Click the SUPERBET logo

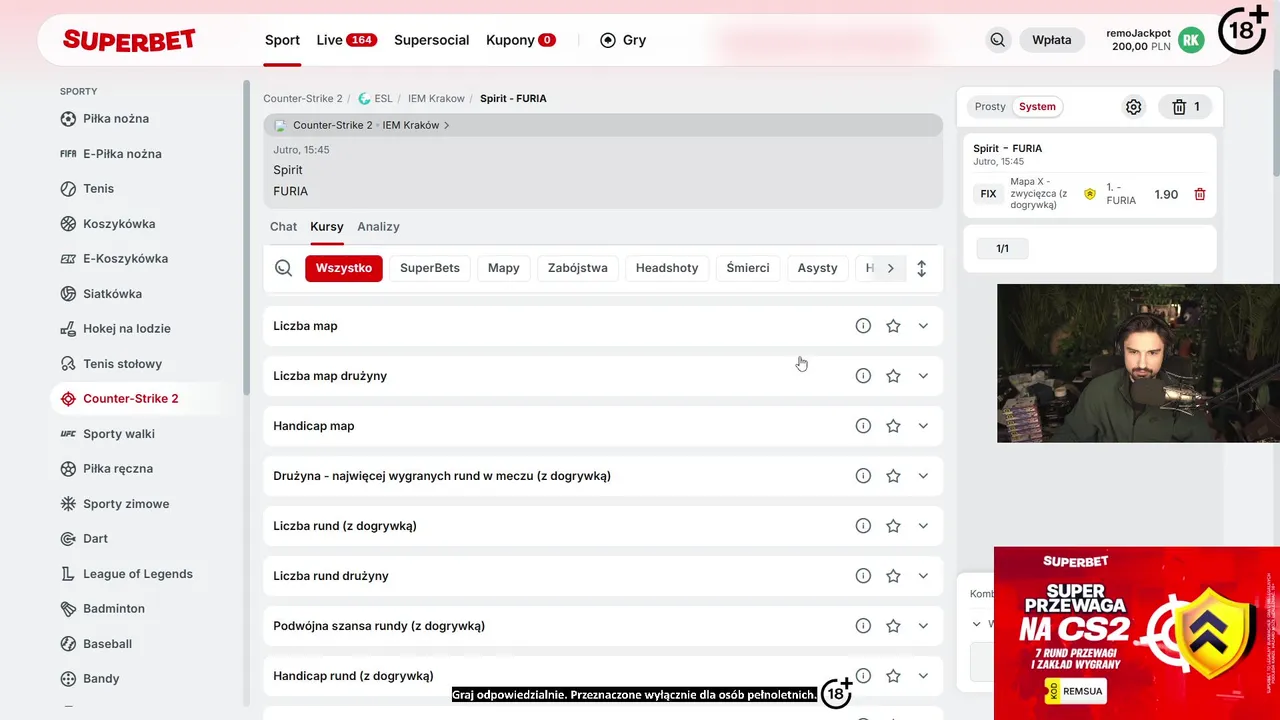pos(129,40)
